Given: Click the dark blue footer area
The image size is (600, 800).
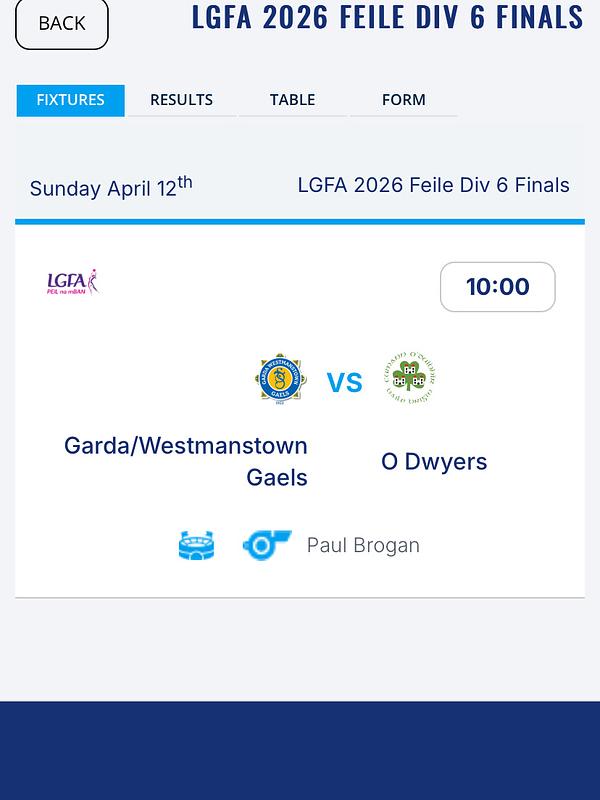Looking at the screenshot, I should [x=300, y=750].
